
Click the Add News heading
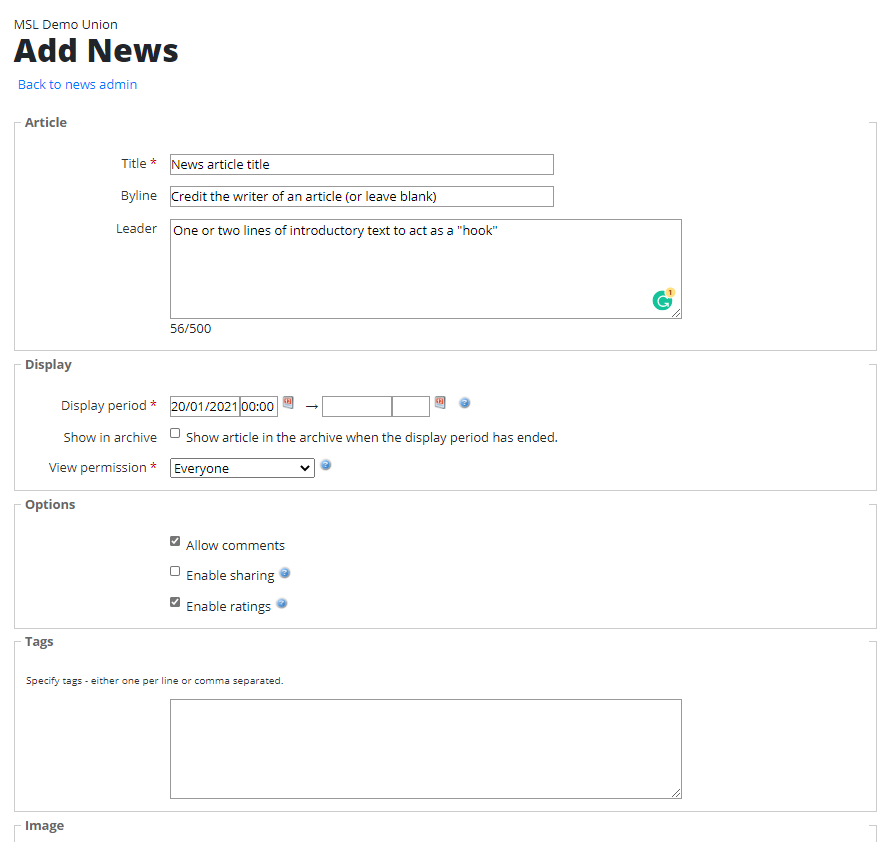[x=96, y=50]
